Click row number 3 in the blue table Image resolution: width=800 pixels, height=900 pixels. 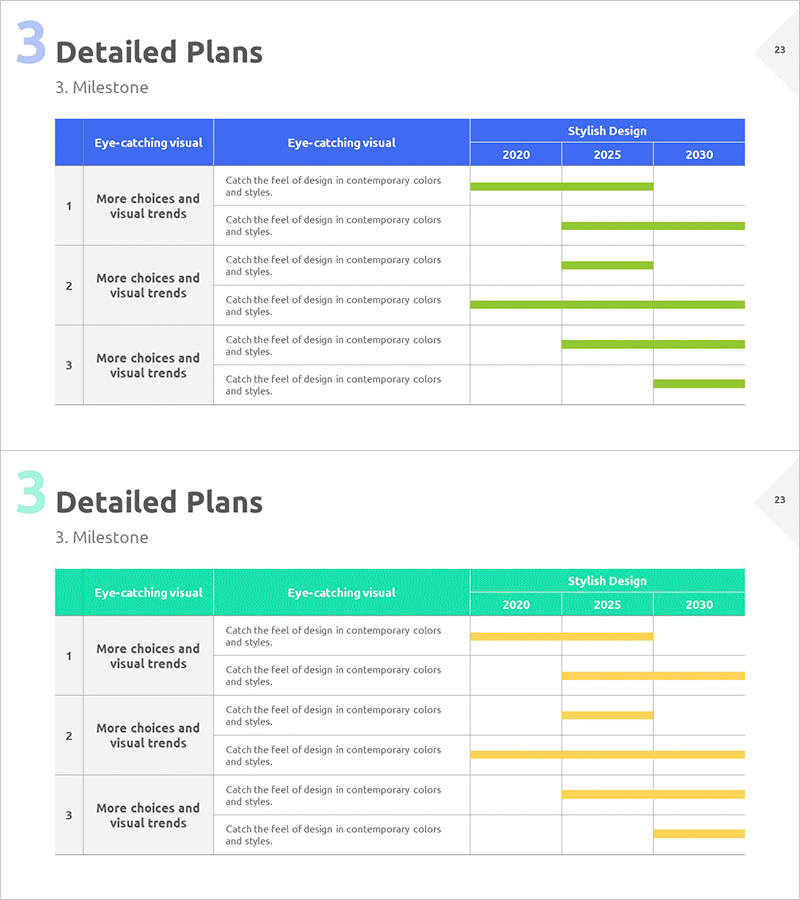click(x=69, y=365)
